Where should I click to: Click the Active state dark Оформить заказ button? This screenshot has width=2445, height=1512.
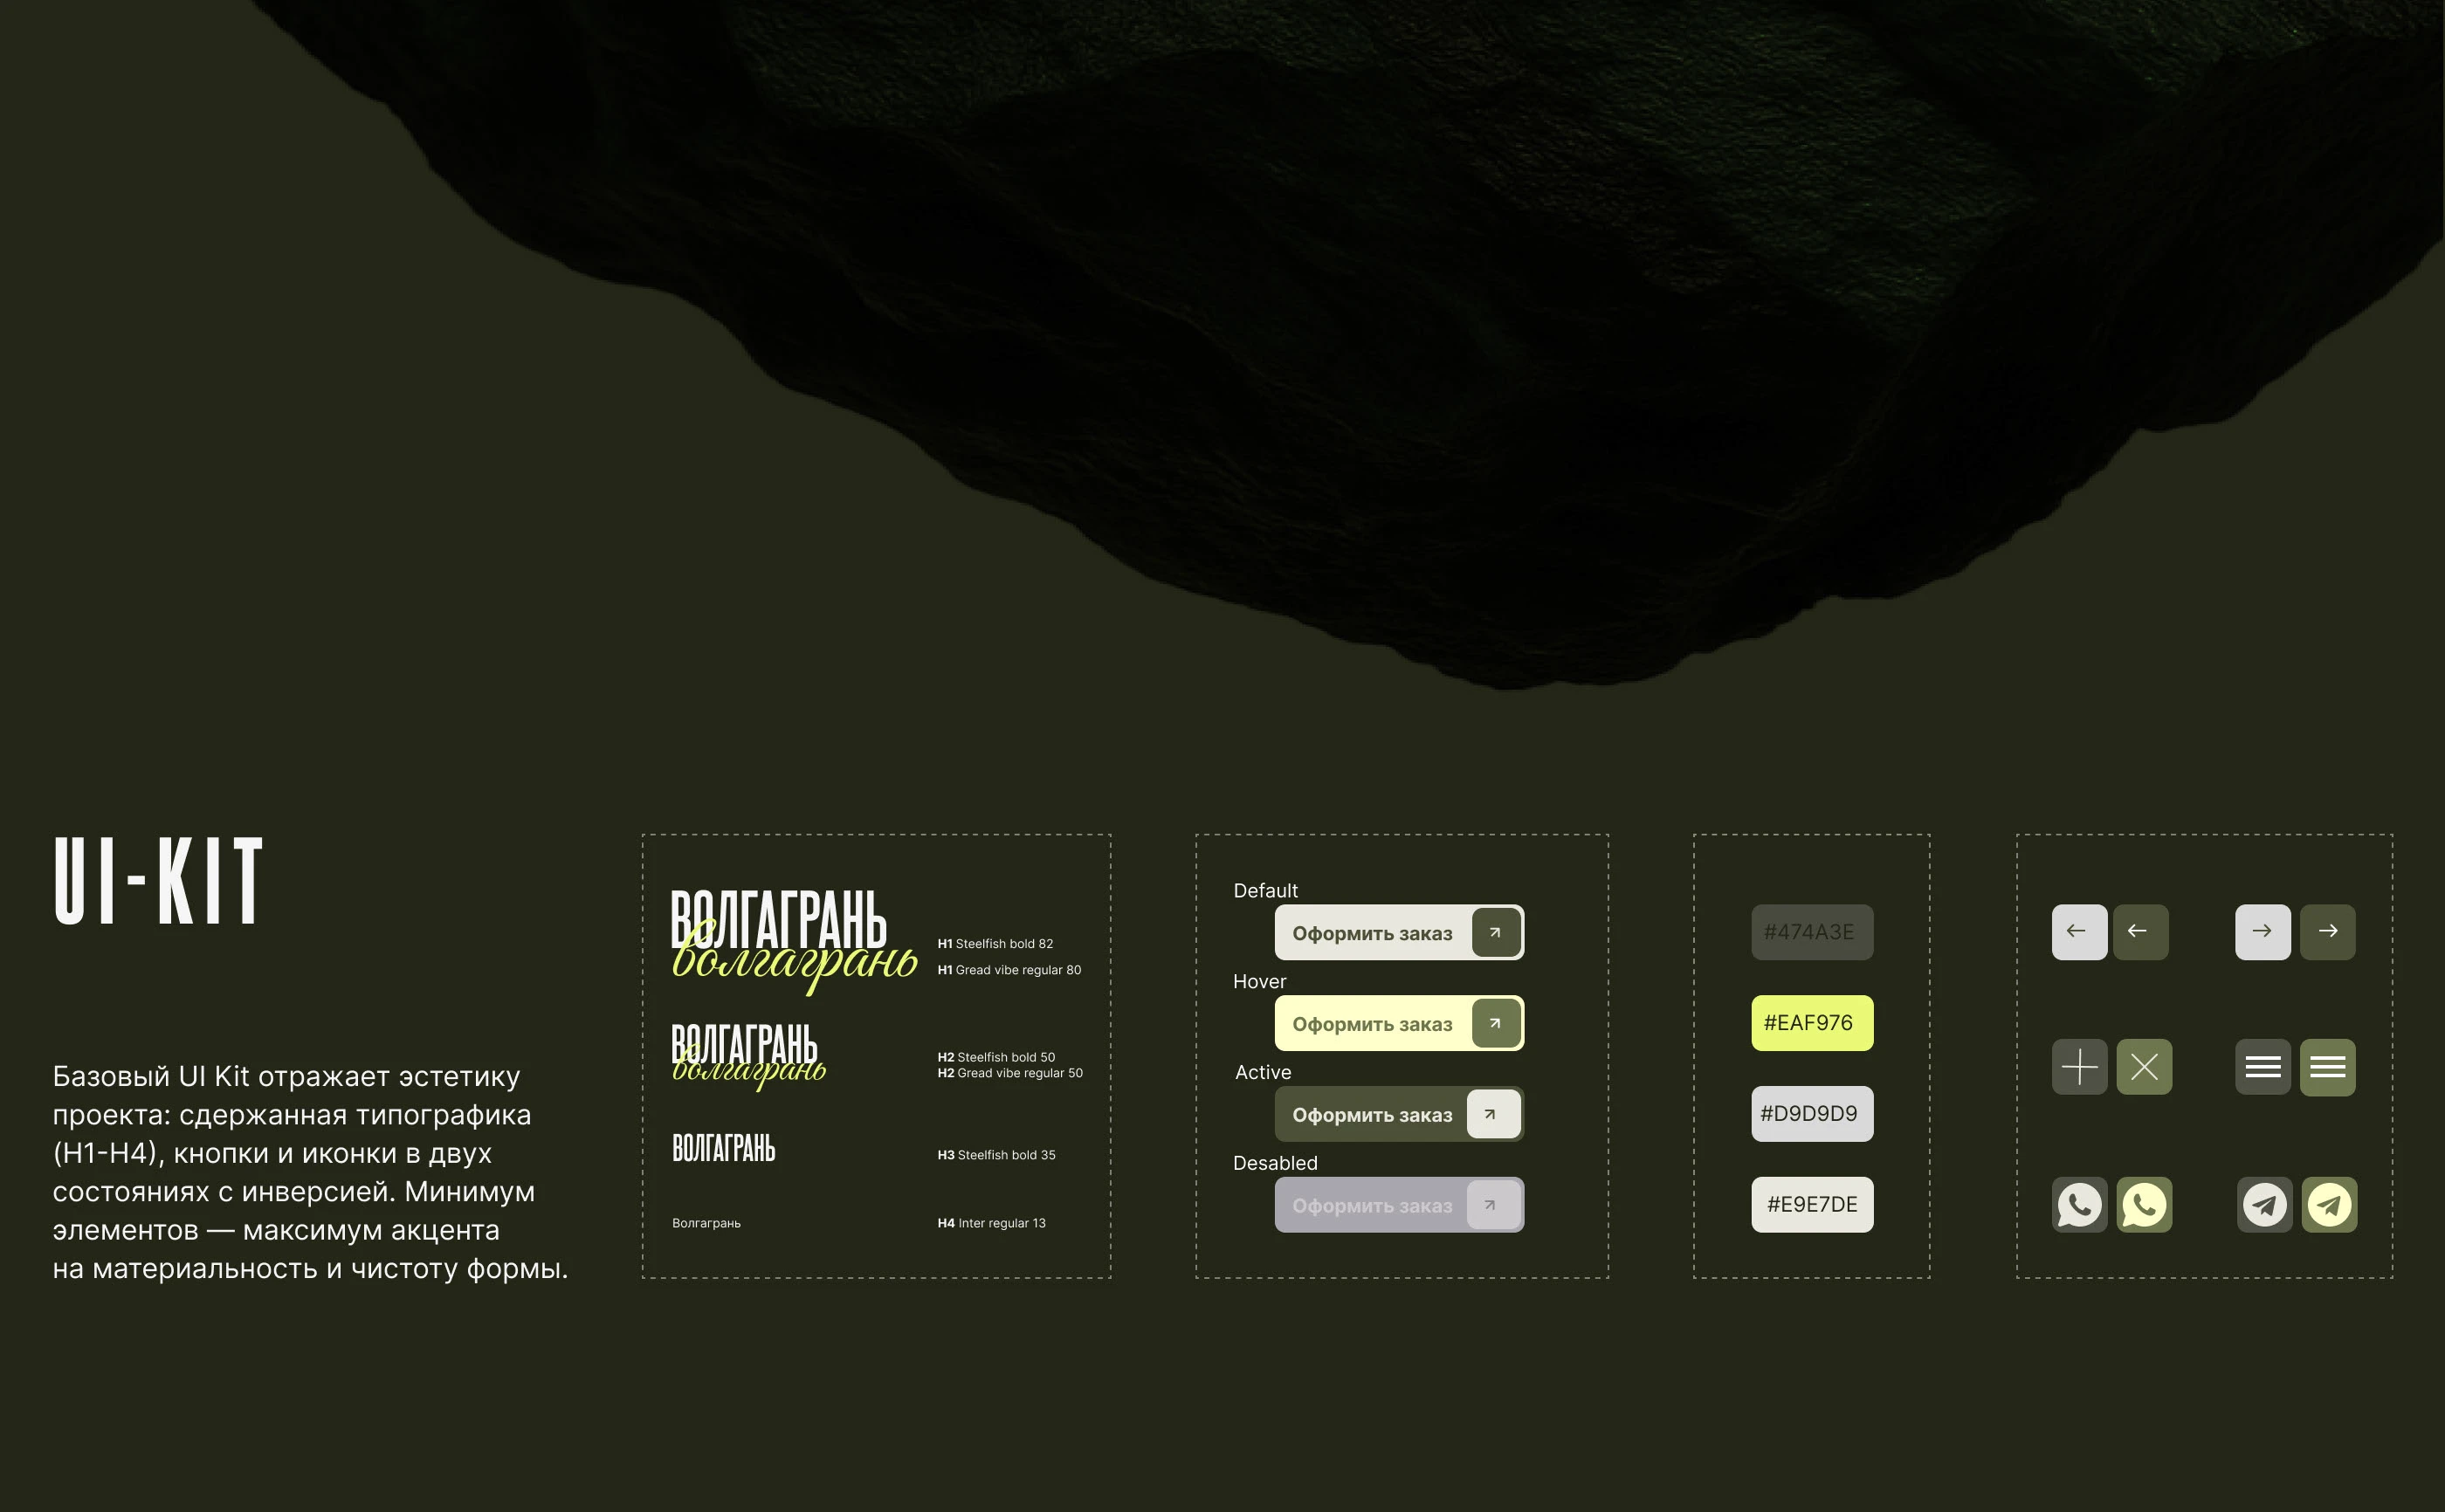[x=1398, y=1114]
